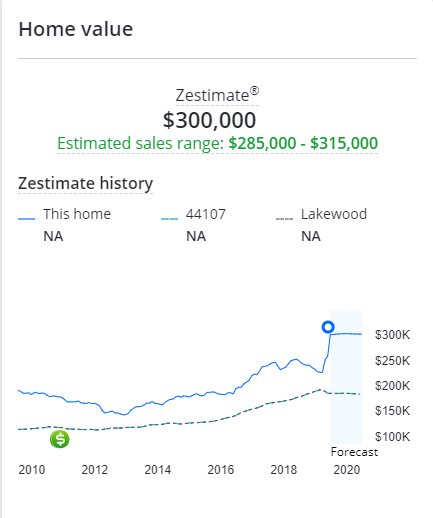Screen dimensions: 433x518
Task: Click the 2020 year axis label
Action: pos(347,470)
